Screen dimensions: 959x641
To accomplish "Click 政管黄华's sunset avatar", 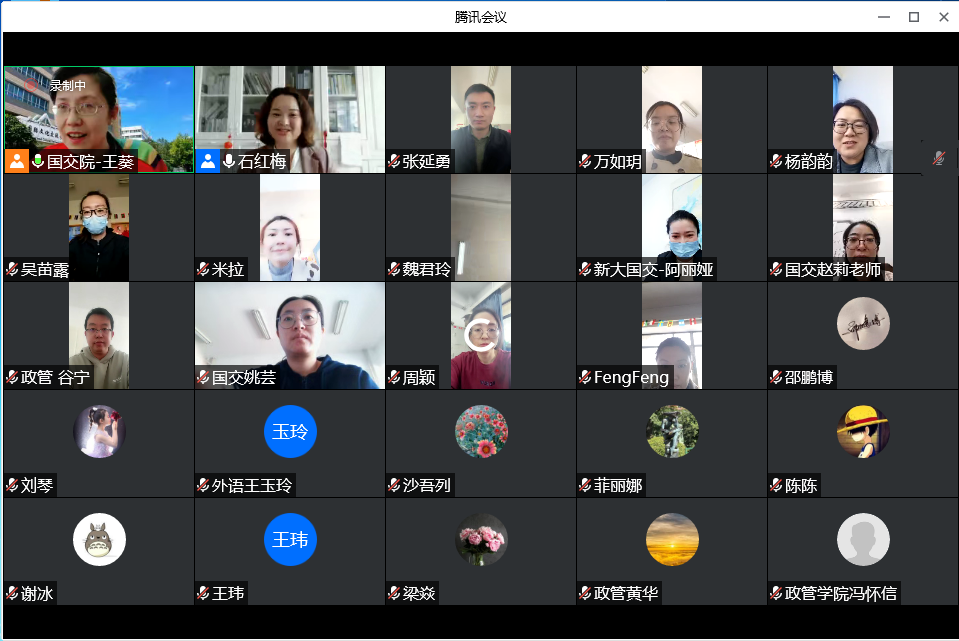I will point(672,539).
